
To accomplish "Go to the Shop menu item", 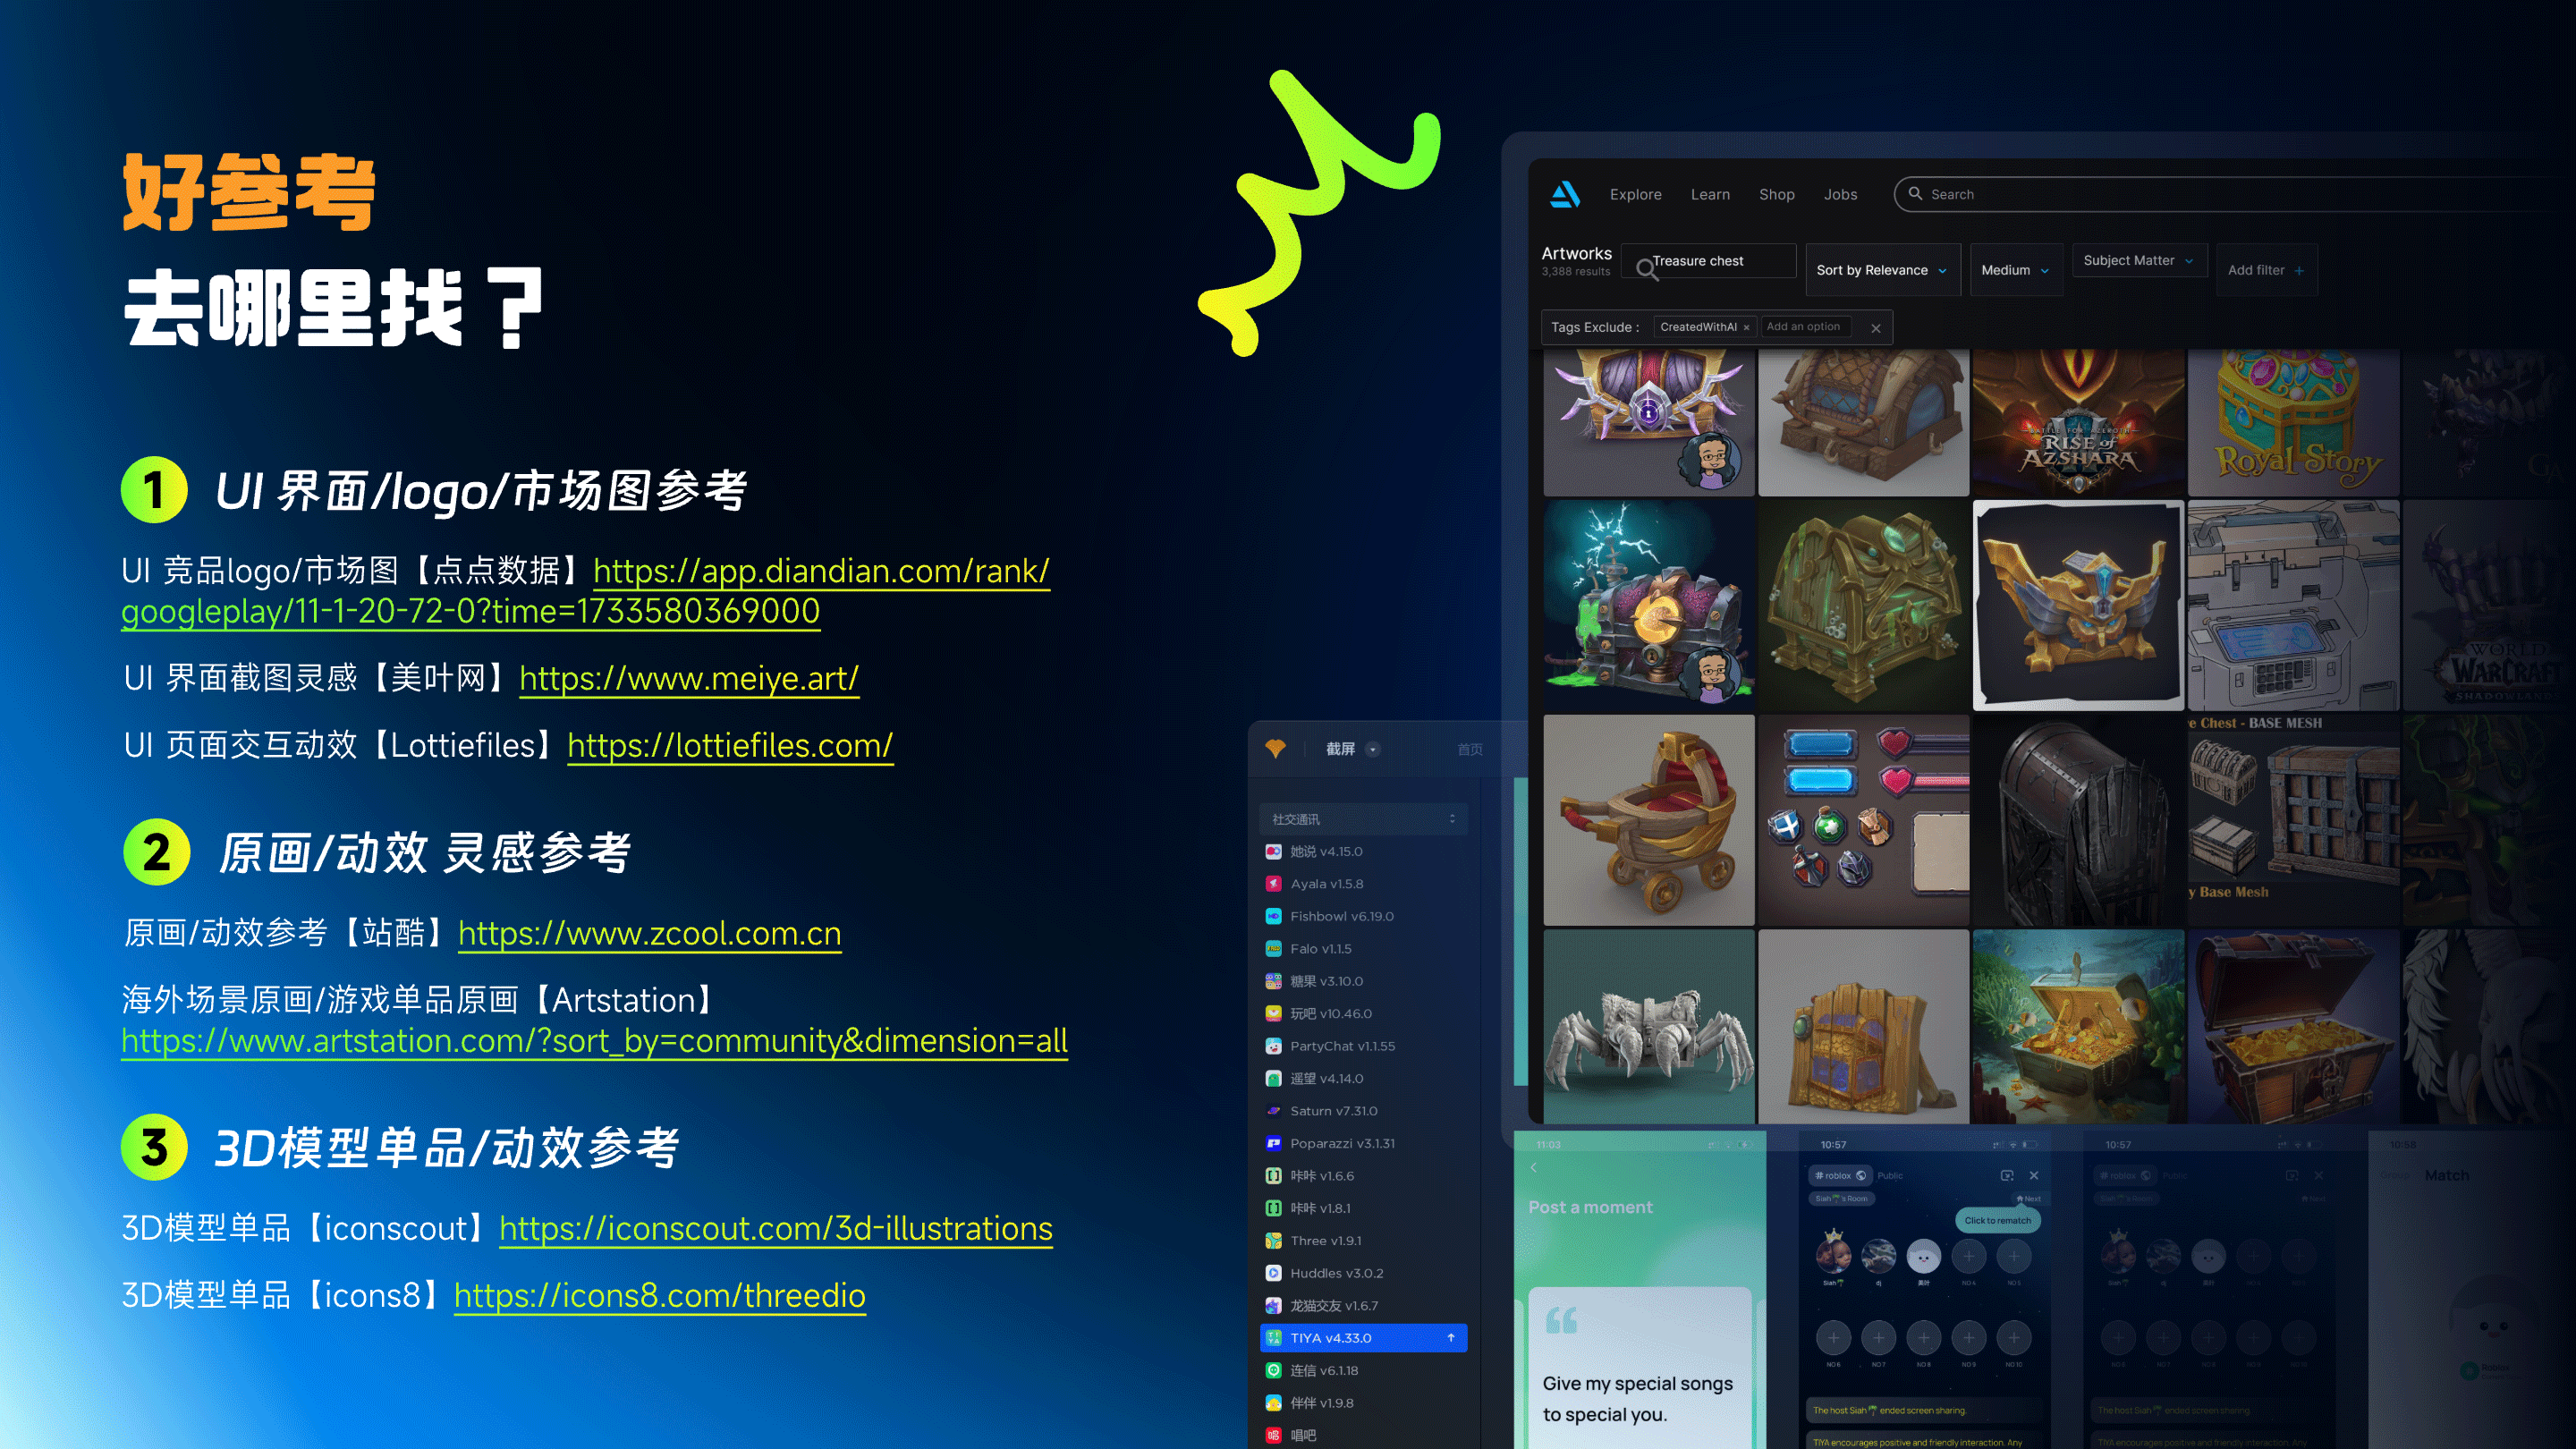I will (x=1776, y=194).
